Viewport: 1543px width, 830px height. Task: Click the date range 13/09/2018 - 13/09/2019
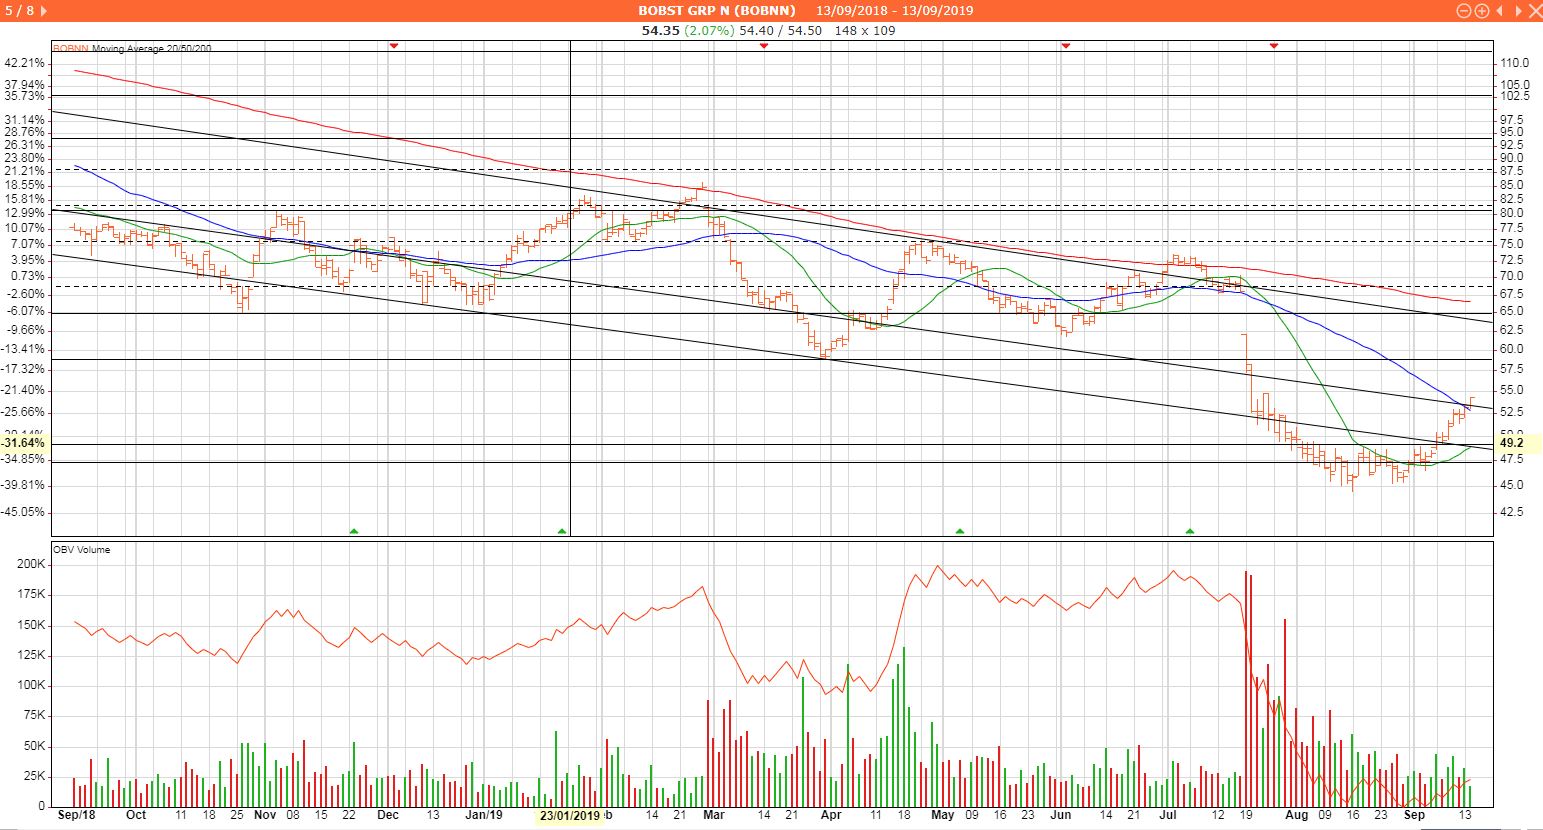894,11
